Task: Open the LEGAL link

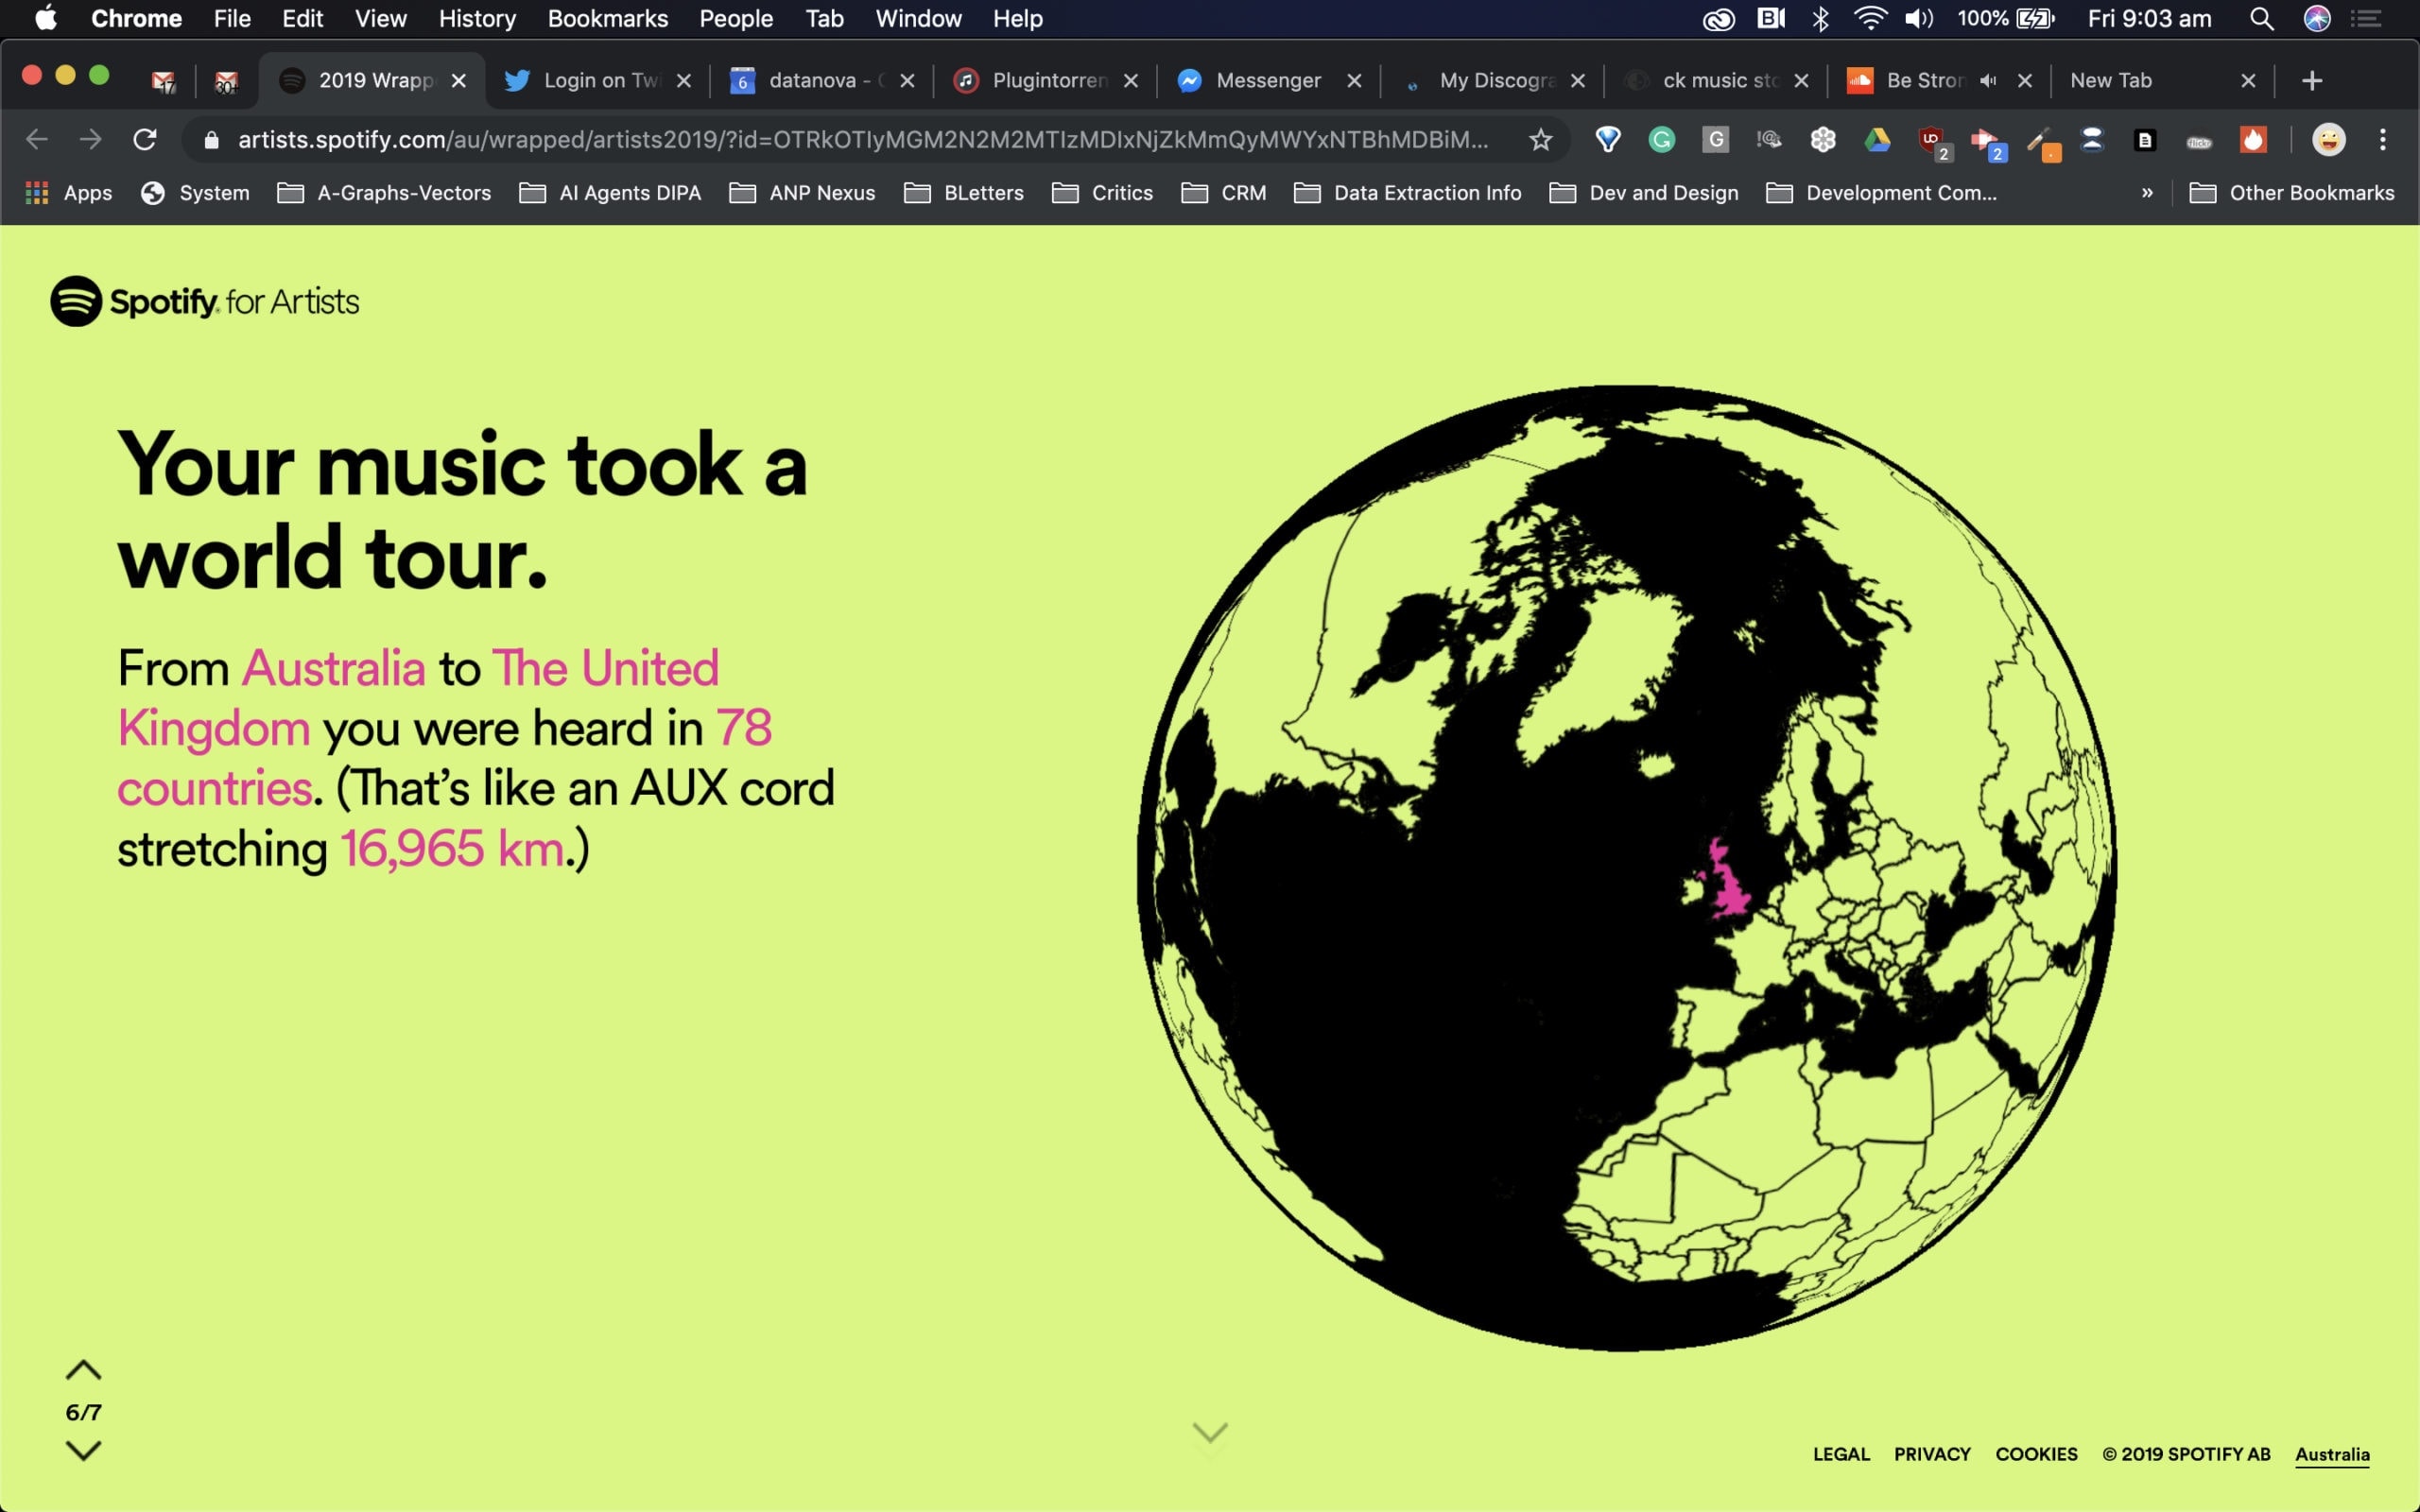Action: (x=1841, y=1454)
